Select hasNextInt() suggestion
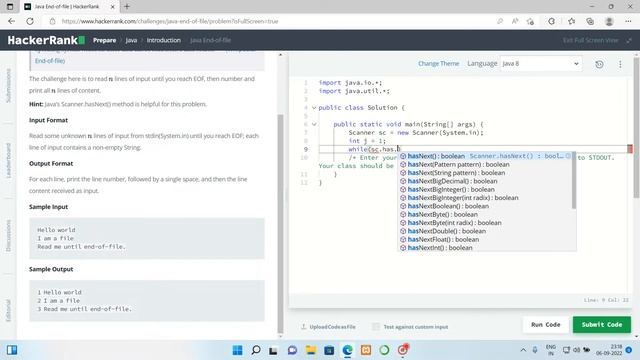 pyautogui.click(x=485, y=248)
